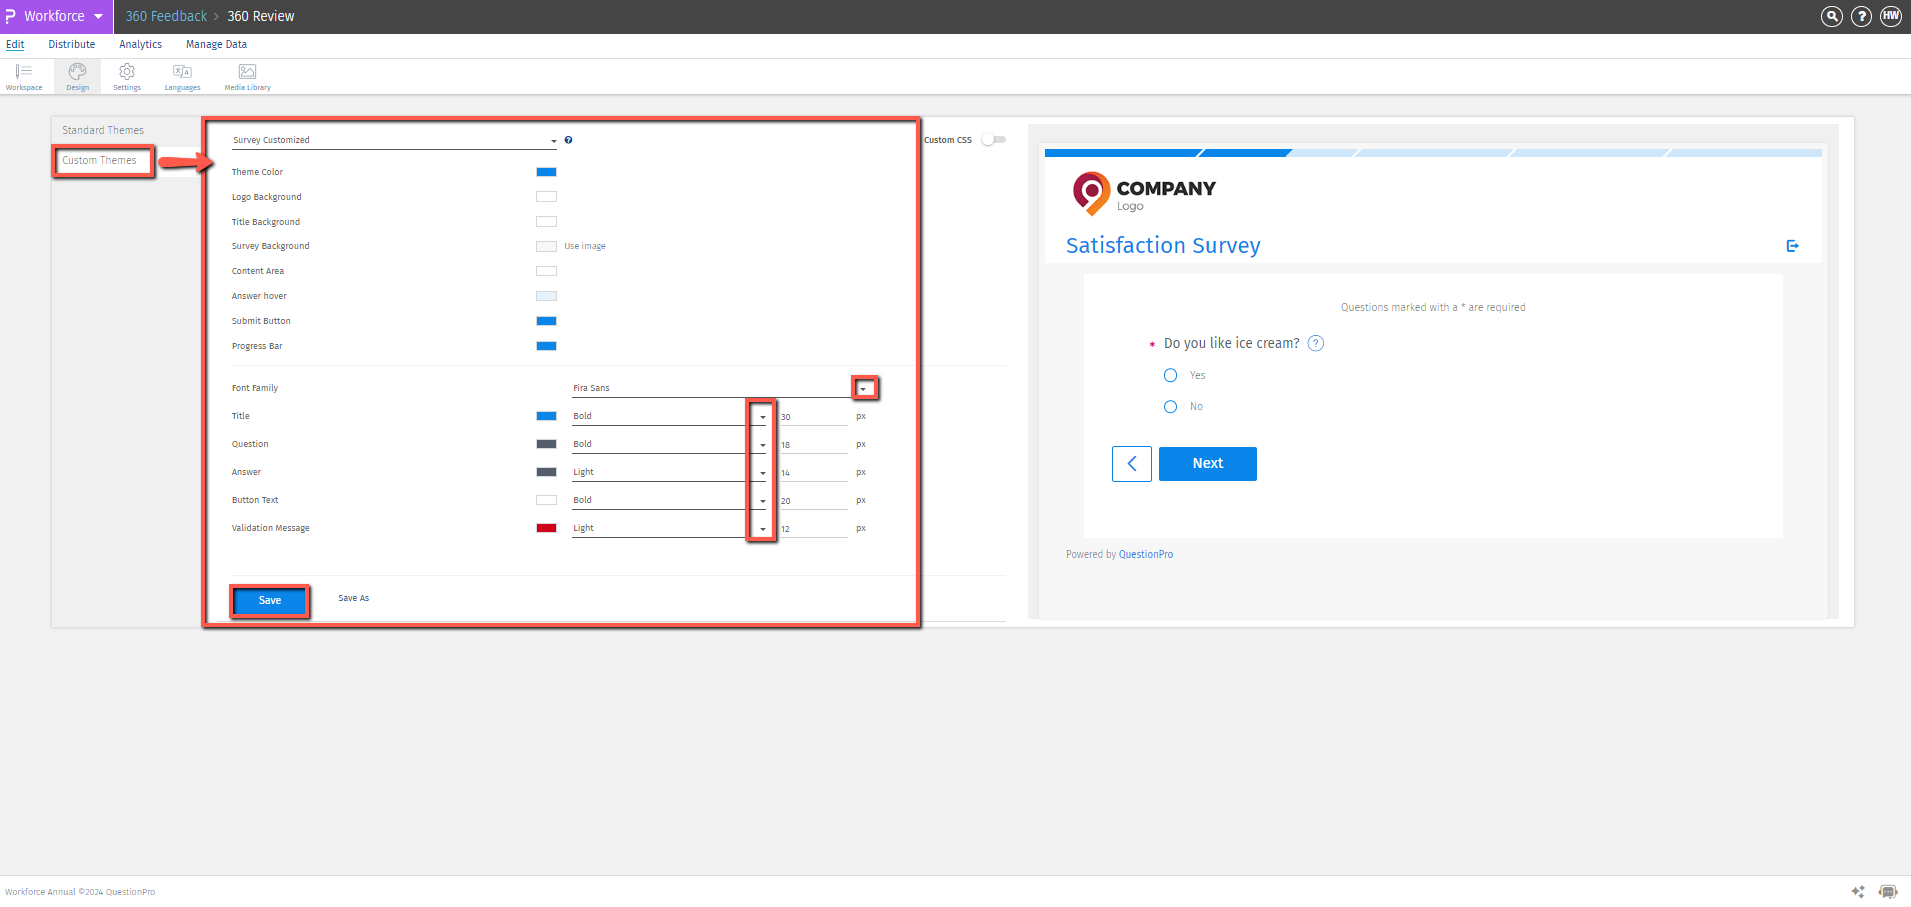The height and width of the screenshot is (907, 1911).
Task: Open the Title weight dropdown showing Bold
Action: coord(761,416)
